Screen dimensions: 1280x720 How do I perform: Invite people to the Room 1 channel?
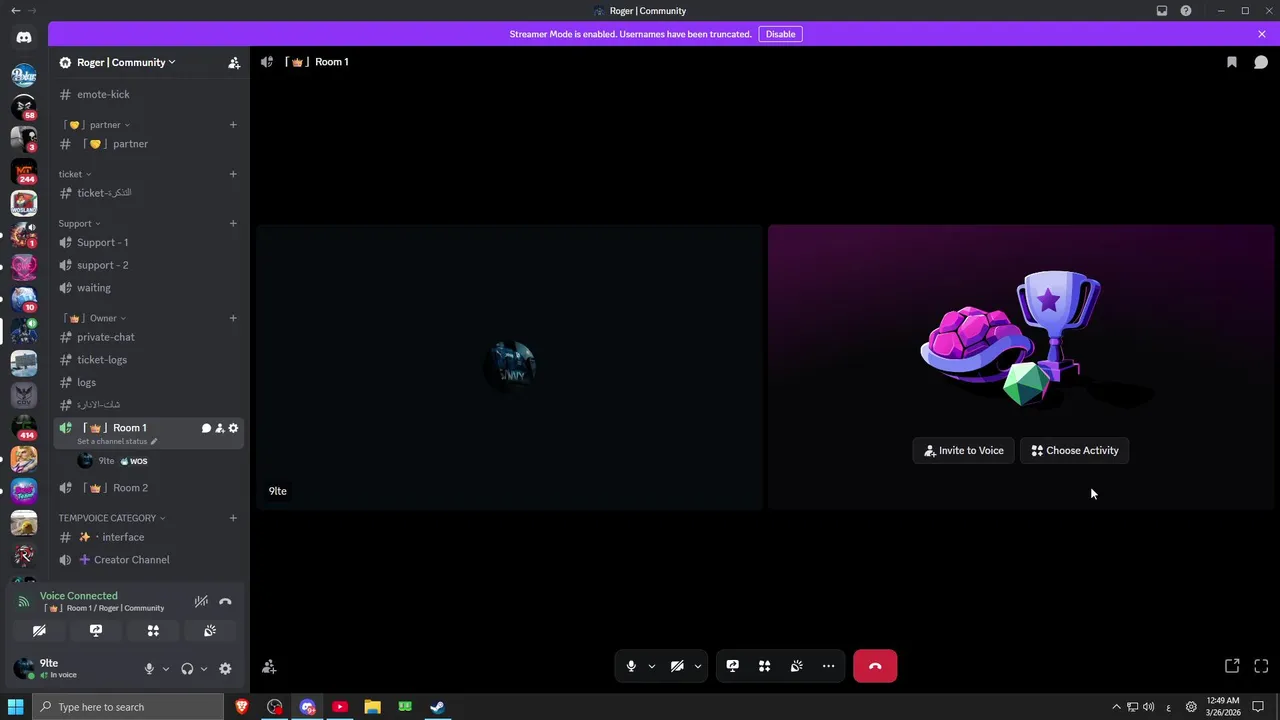pos(220,428)
